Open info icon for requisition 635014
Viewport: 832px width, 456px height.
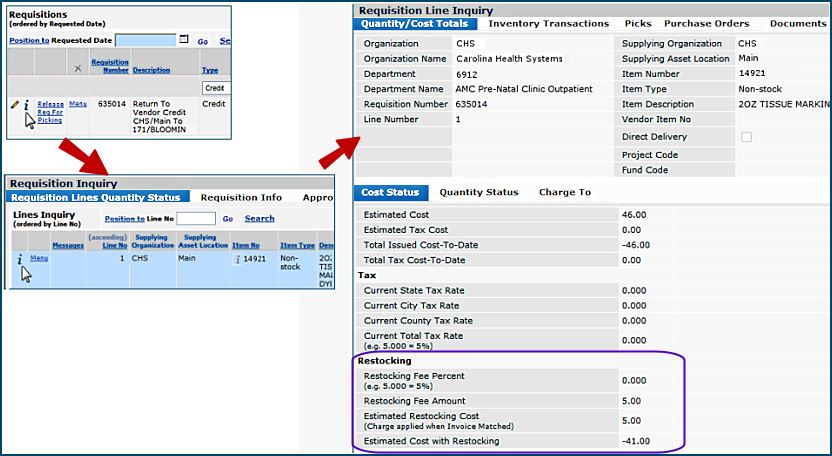[25, 105]
